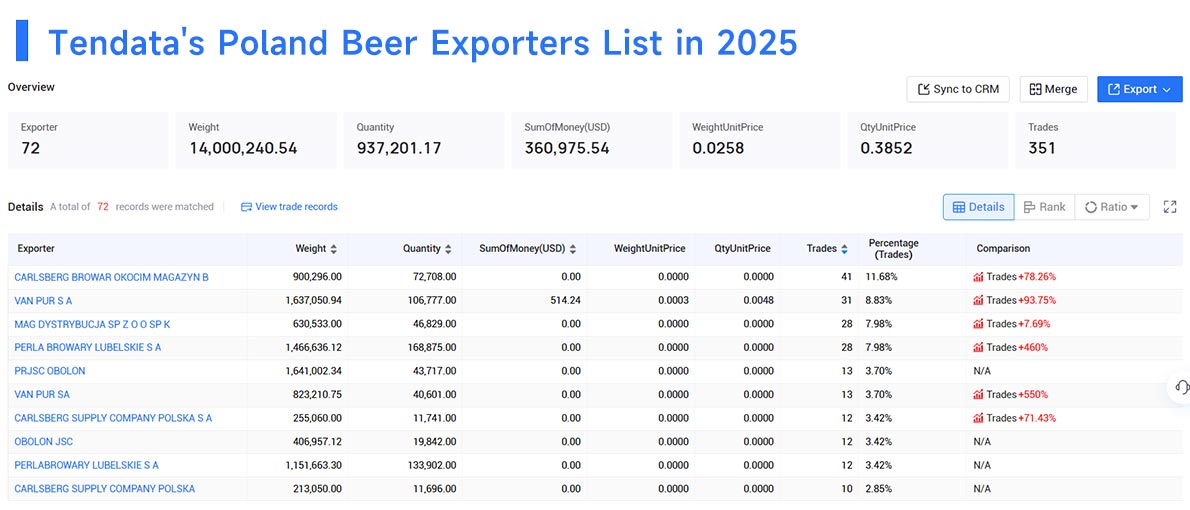Click the Trades +460% comparison chart icon
This screenshot has width=1190, height=510.
[978, 348]
